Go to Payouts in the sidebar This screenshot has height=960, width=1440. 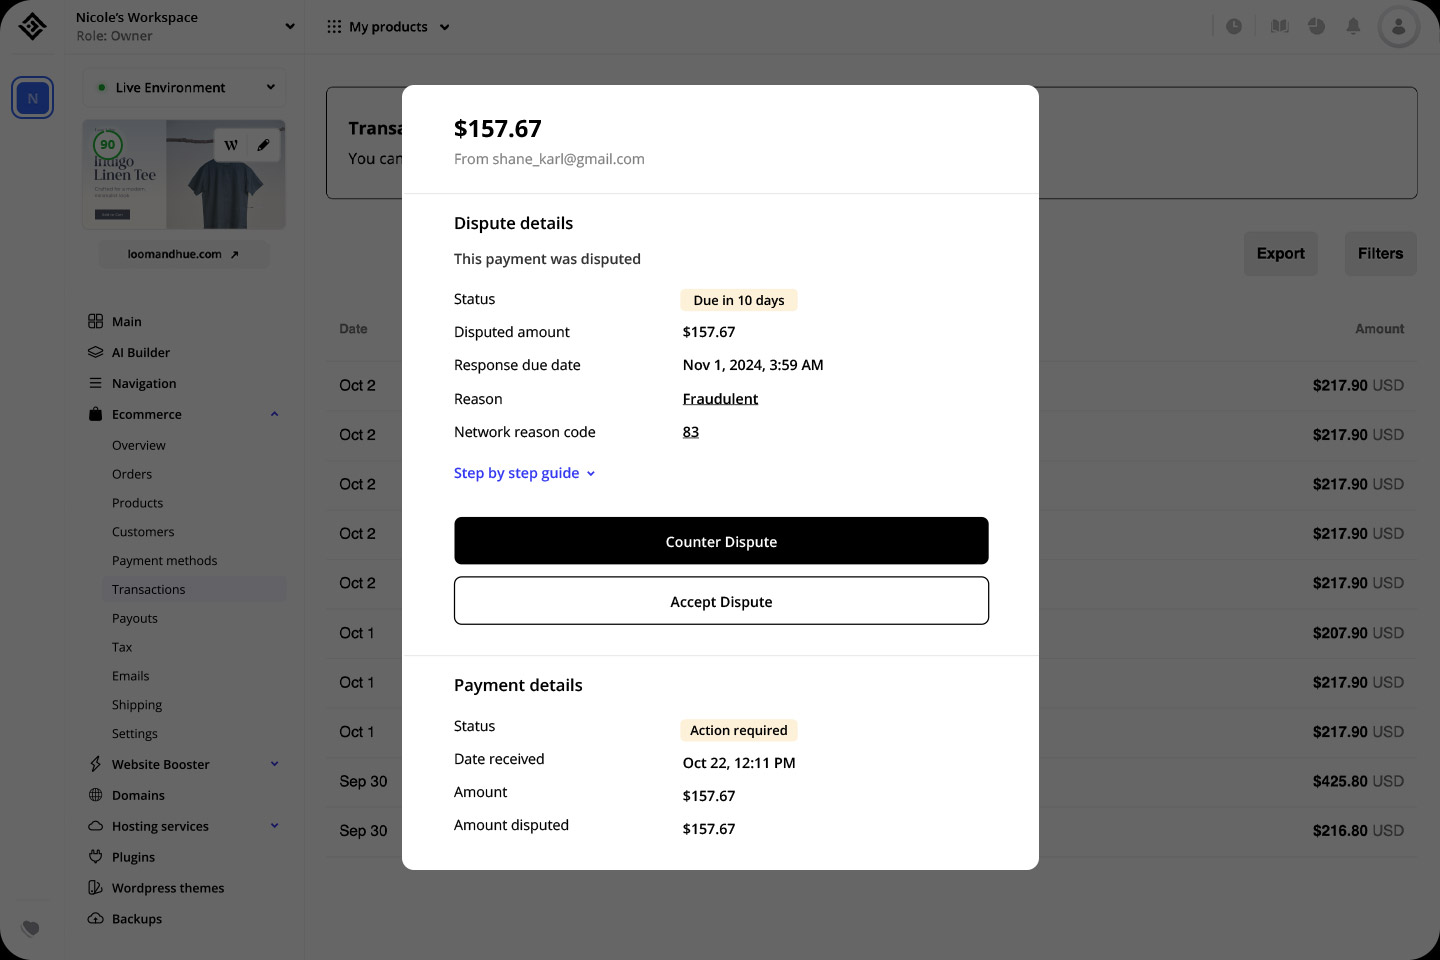pos(135,619)
